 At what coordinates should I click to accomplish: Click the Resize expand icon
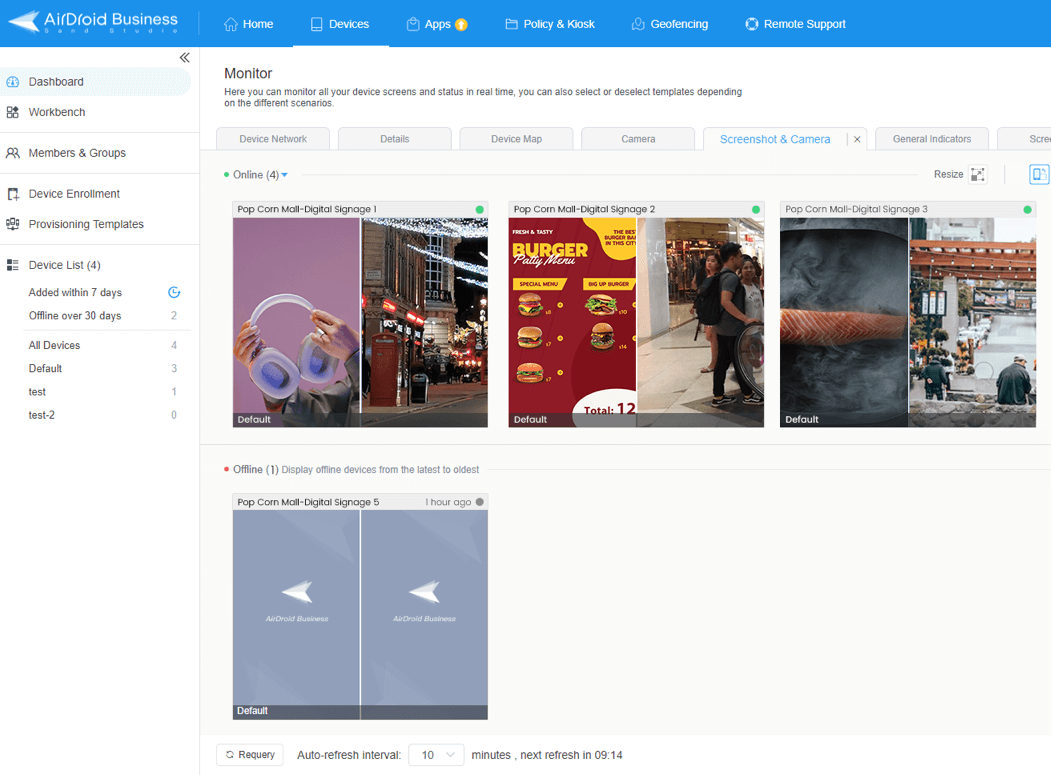(978, 174)
